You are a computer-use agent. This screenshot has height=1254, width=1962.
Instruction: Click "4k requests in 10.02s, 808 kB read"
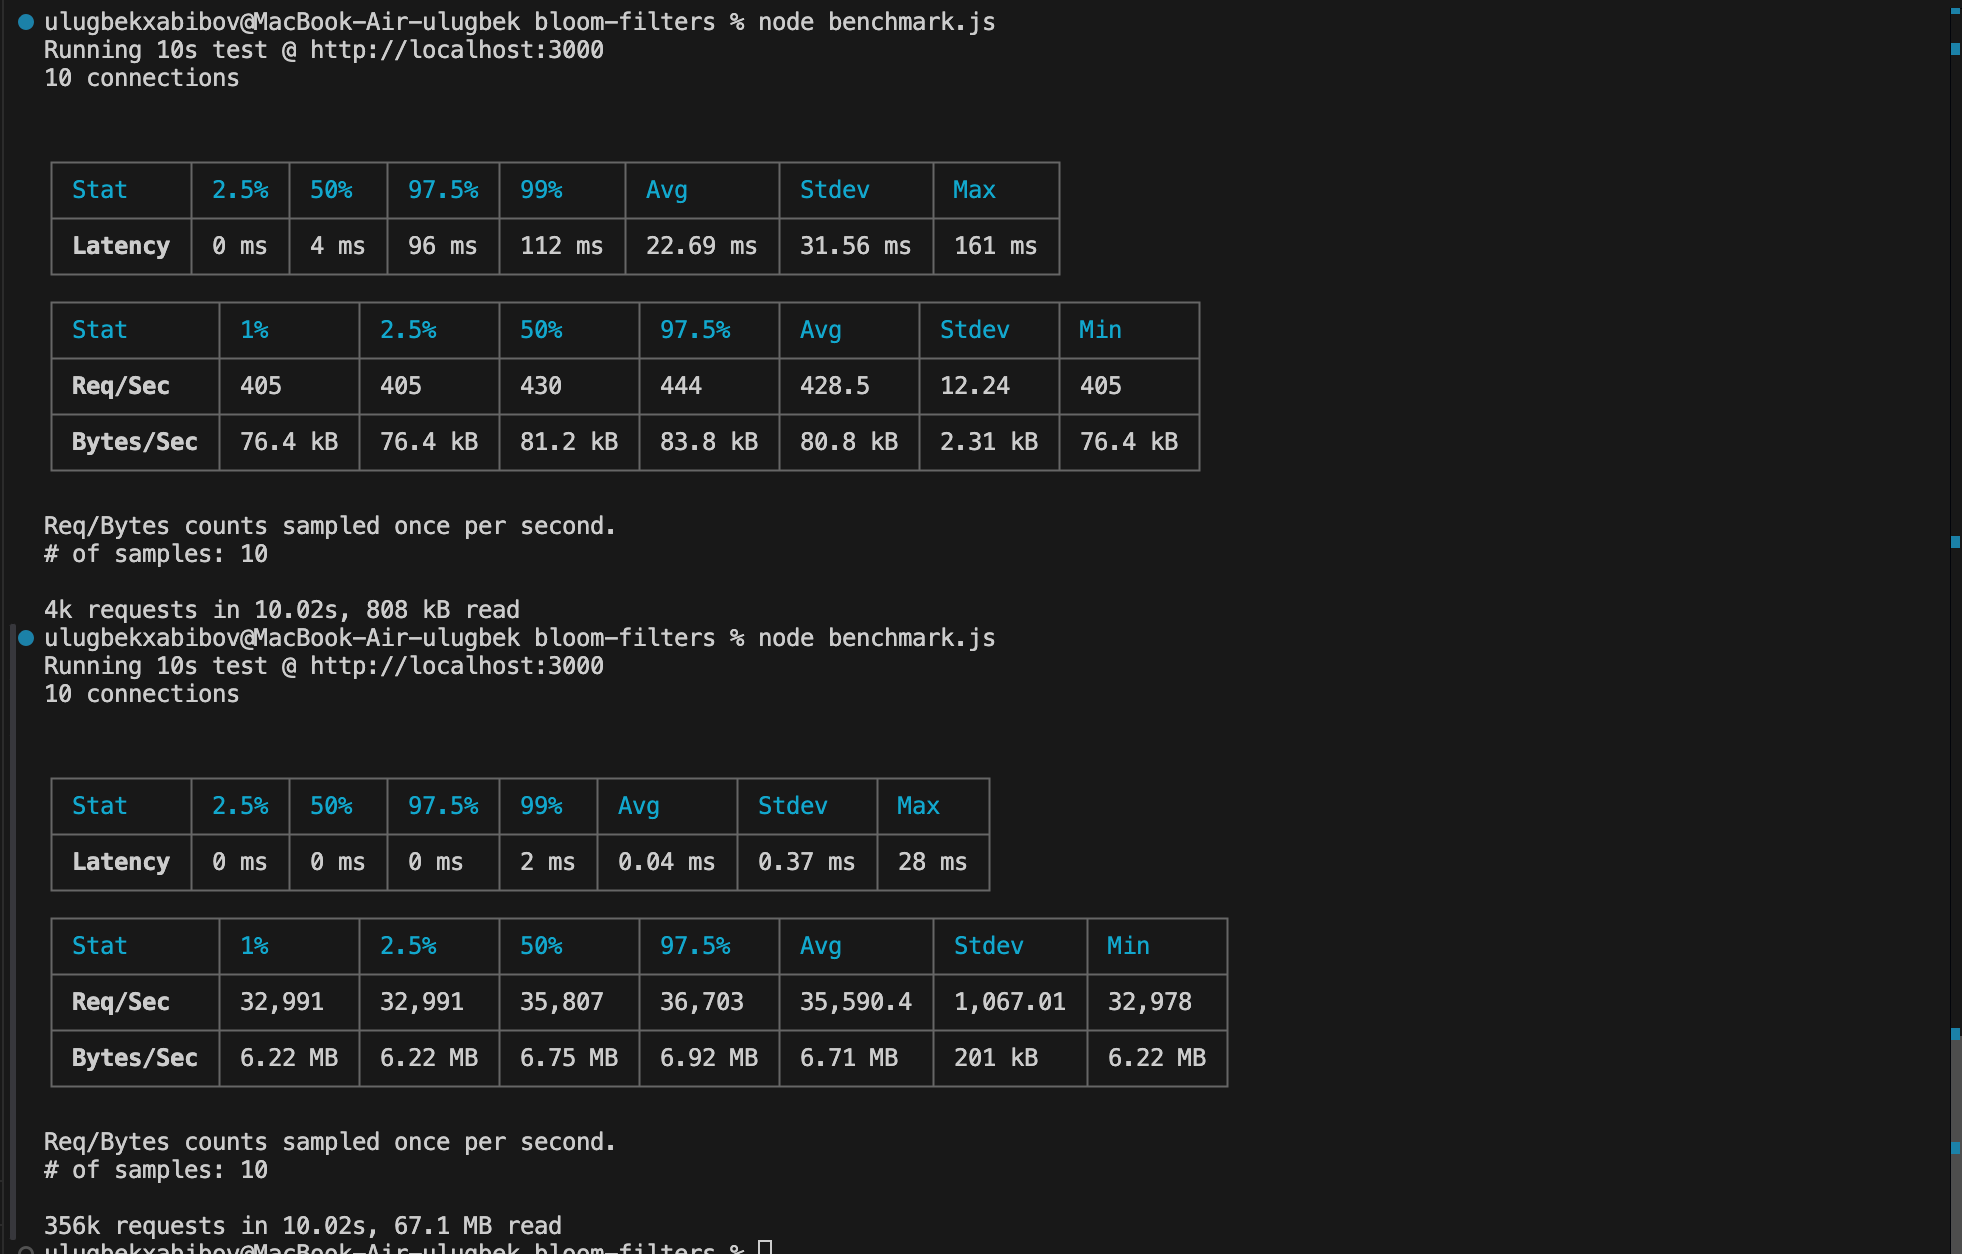pos(281,610)
